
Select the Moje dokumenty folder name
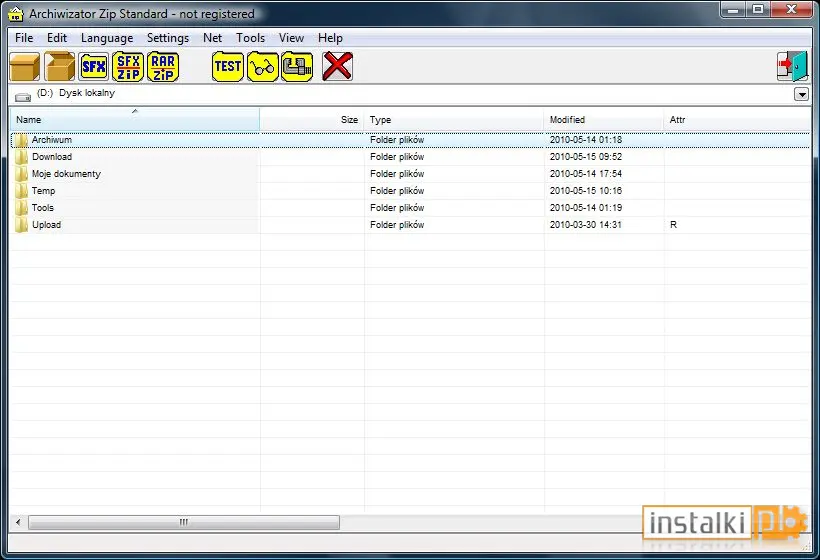(66, 174)
